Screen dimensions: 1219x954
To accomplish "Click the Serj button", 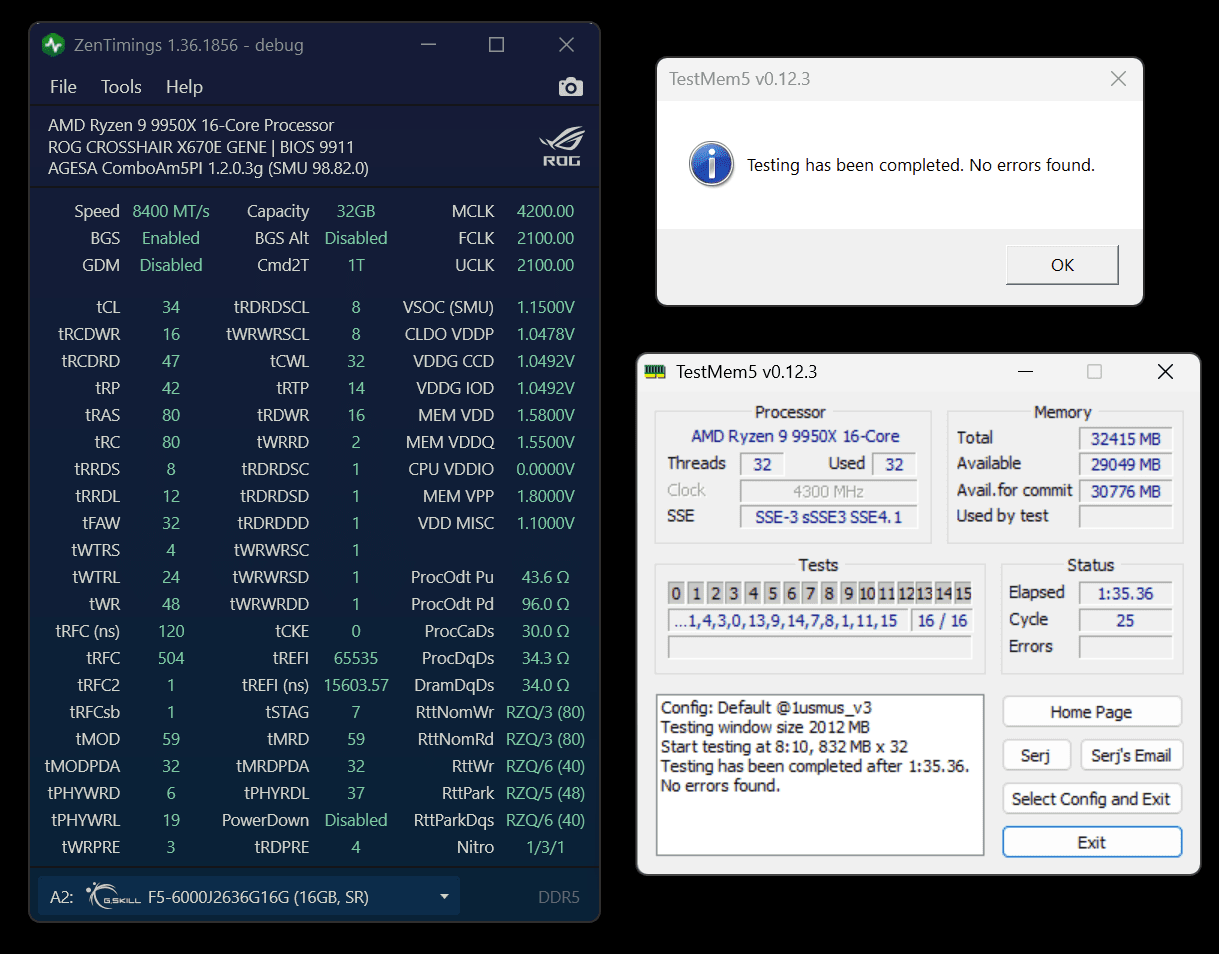I will [1036, 755].
